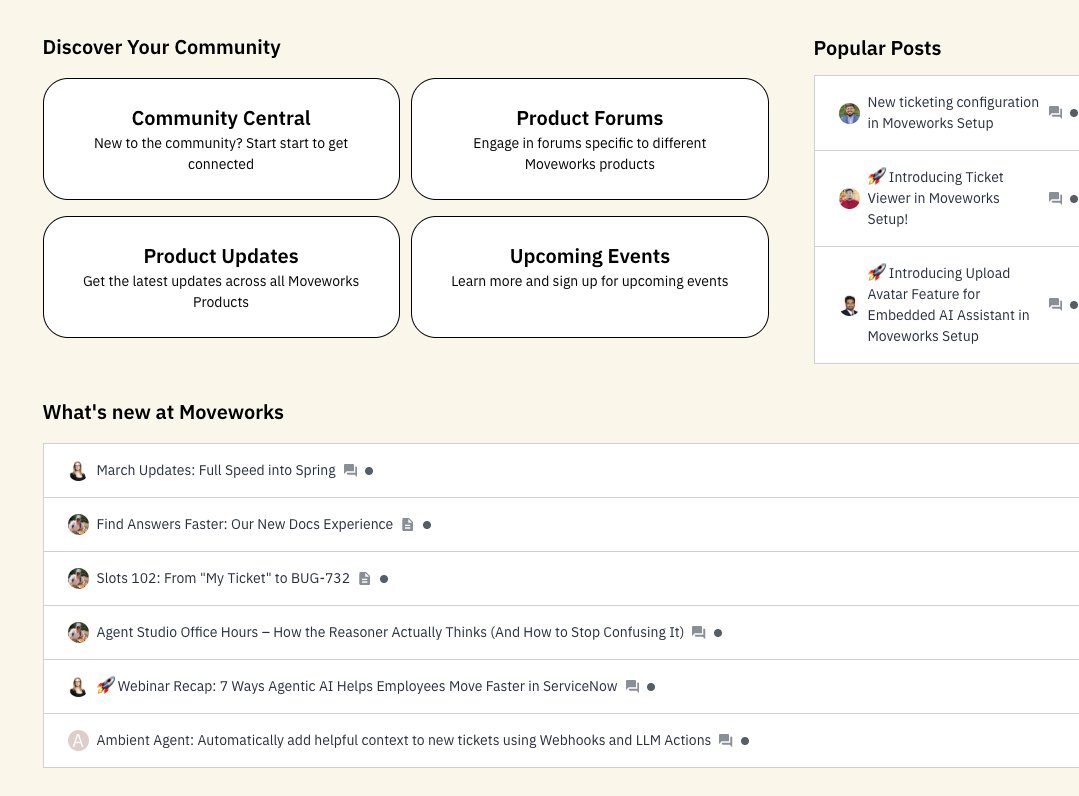Open the ServiceNow Webinar Recap post

366,686
